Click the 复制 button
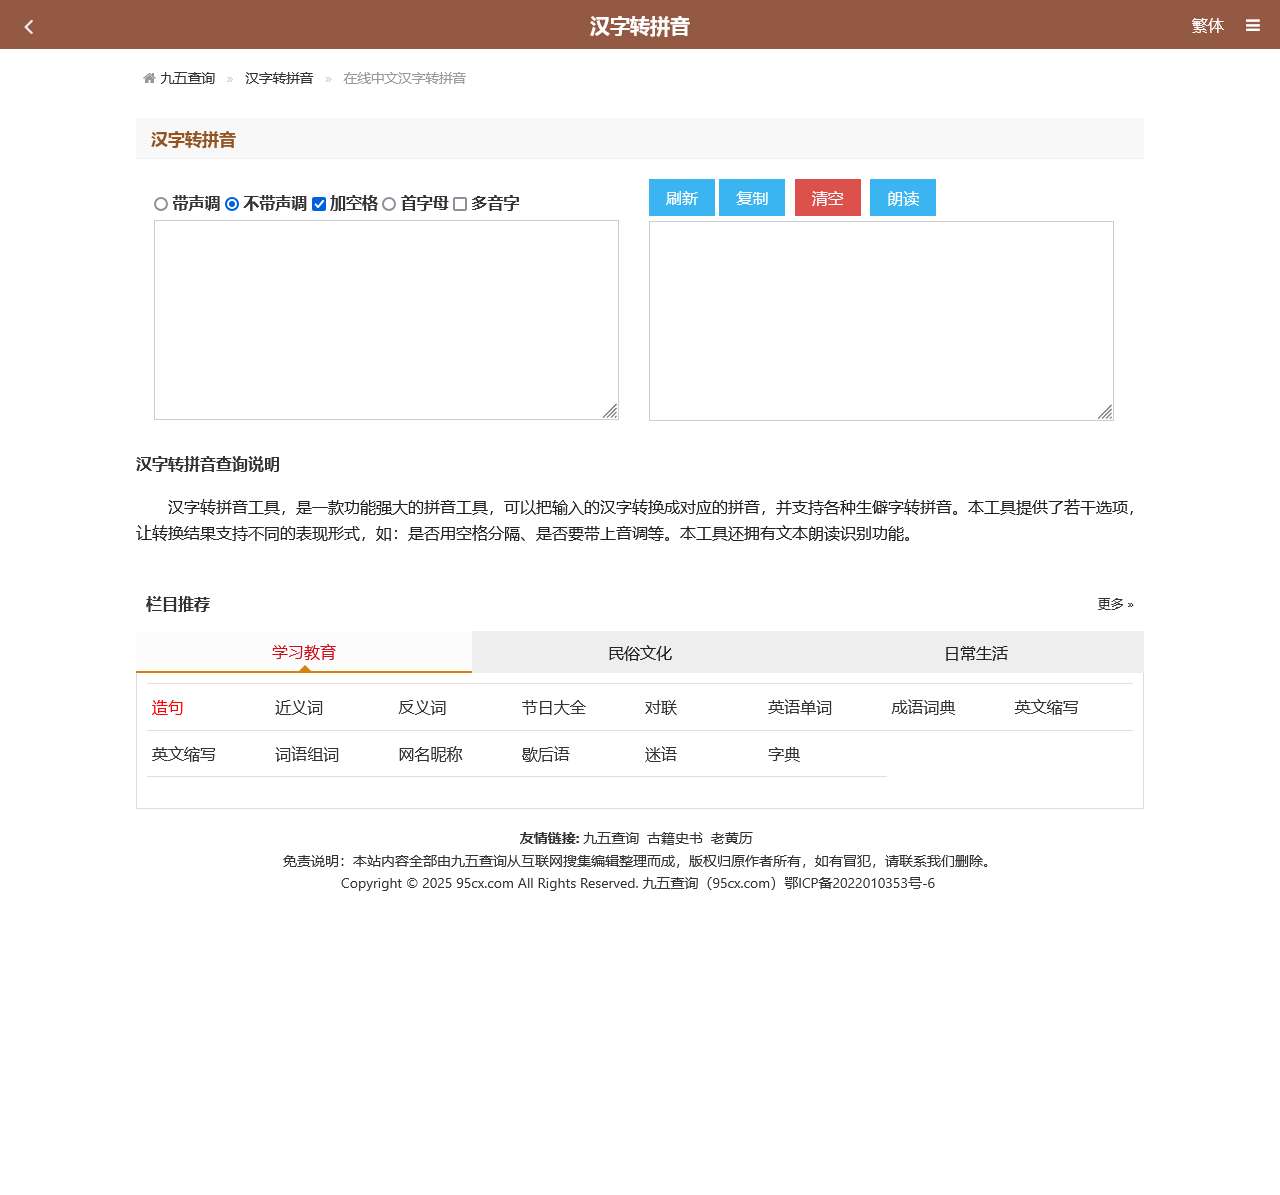 (x=752, y=198)
